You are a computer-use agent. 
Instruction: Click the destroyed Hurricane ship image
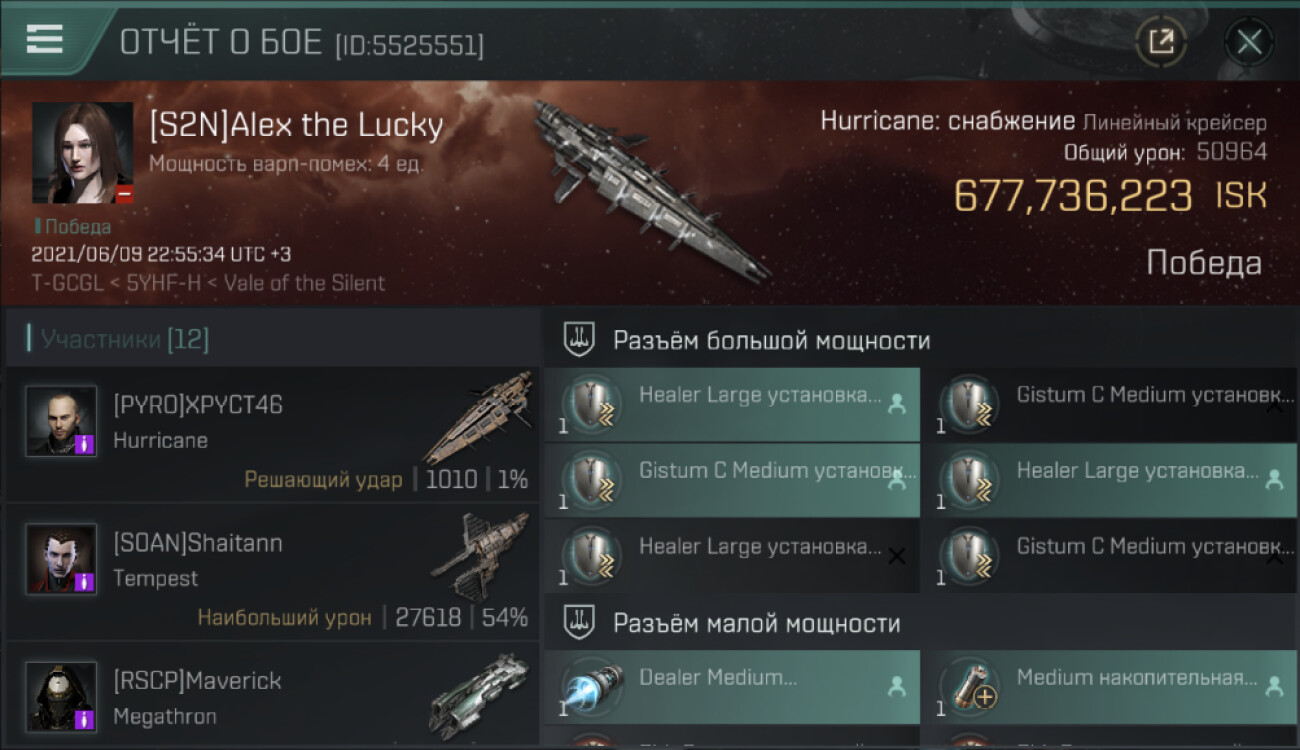click(650, 190)
